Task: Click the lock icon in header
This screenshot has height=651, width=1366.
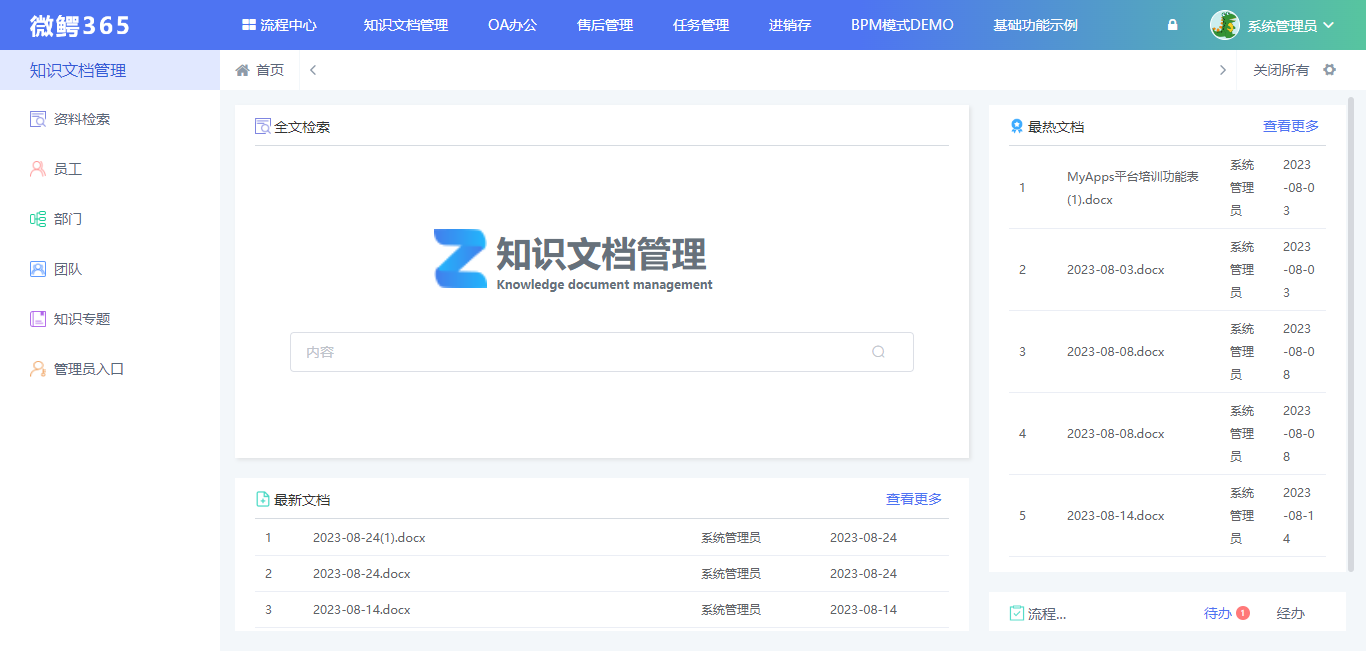Action: (1173, 25)
